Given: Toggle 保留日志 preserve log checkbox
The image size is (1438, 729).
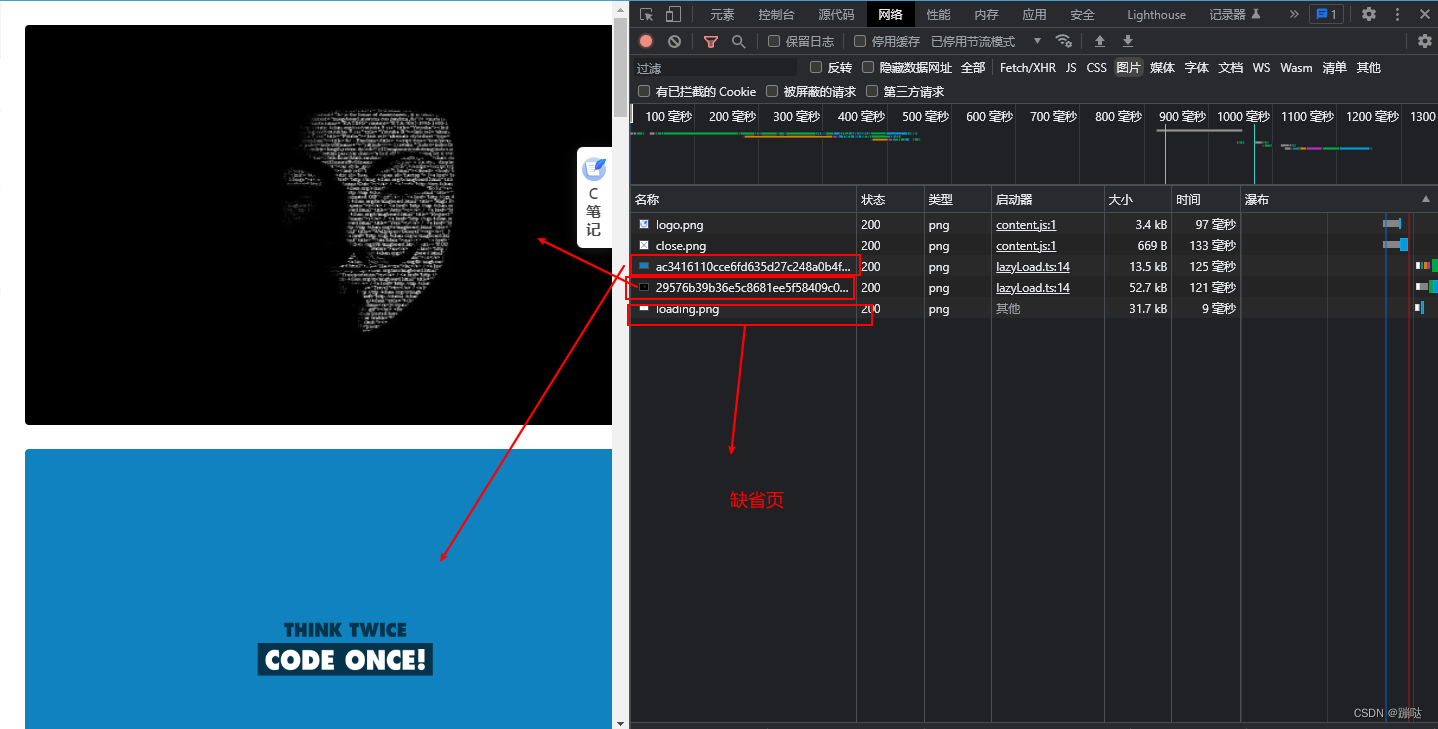Looking at the screenshot, I should pyautogui.click(x=774, y=41).
